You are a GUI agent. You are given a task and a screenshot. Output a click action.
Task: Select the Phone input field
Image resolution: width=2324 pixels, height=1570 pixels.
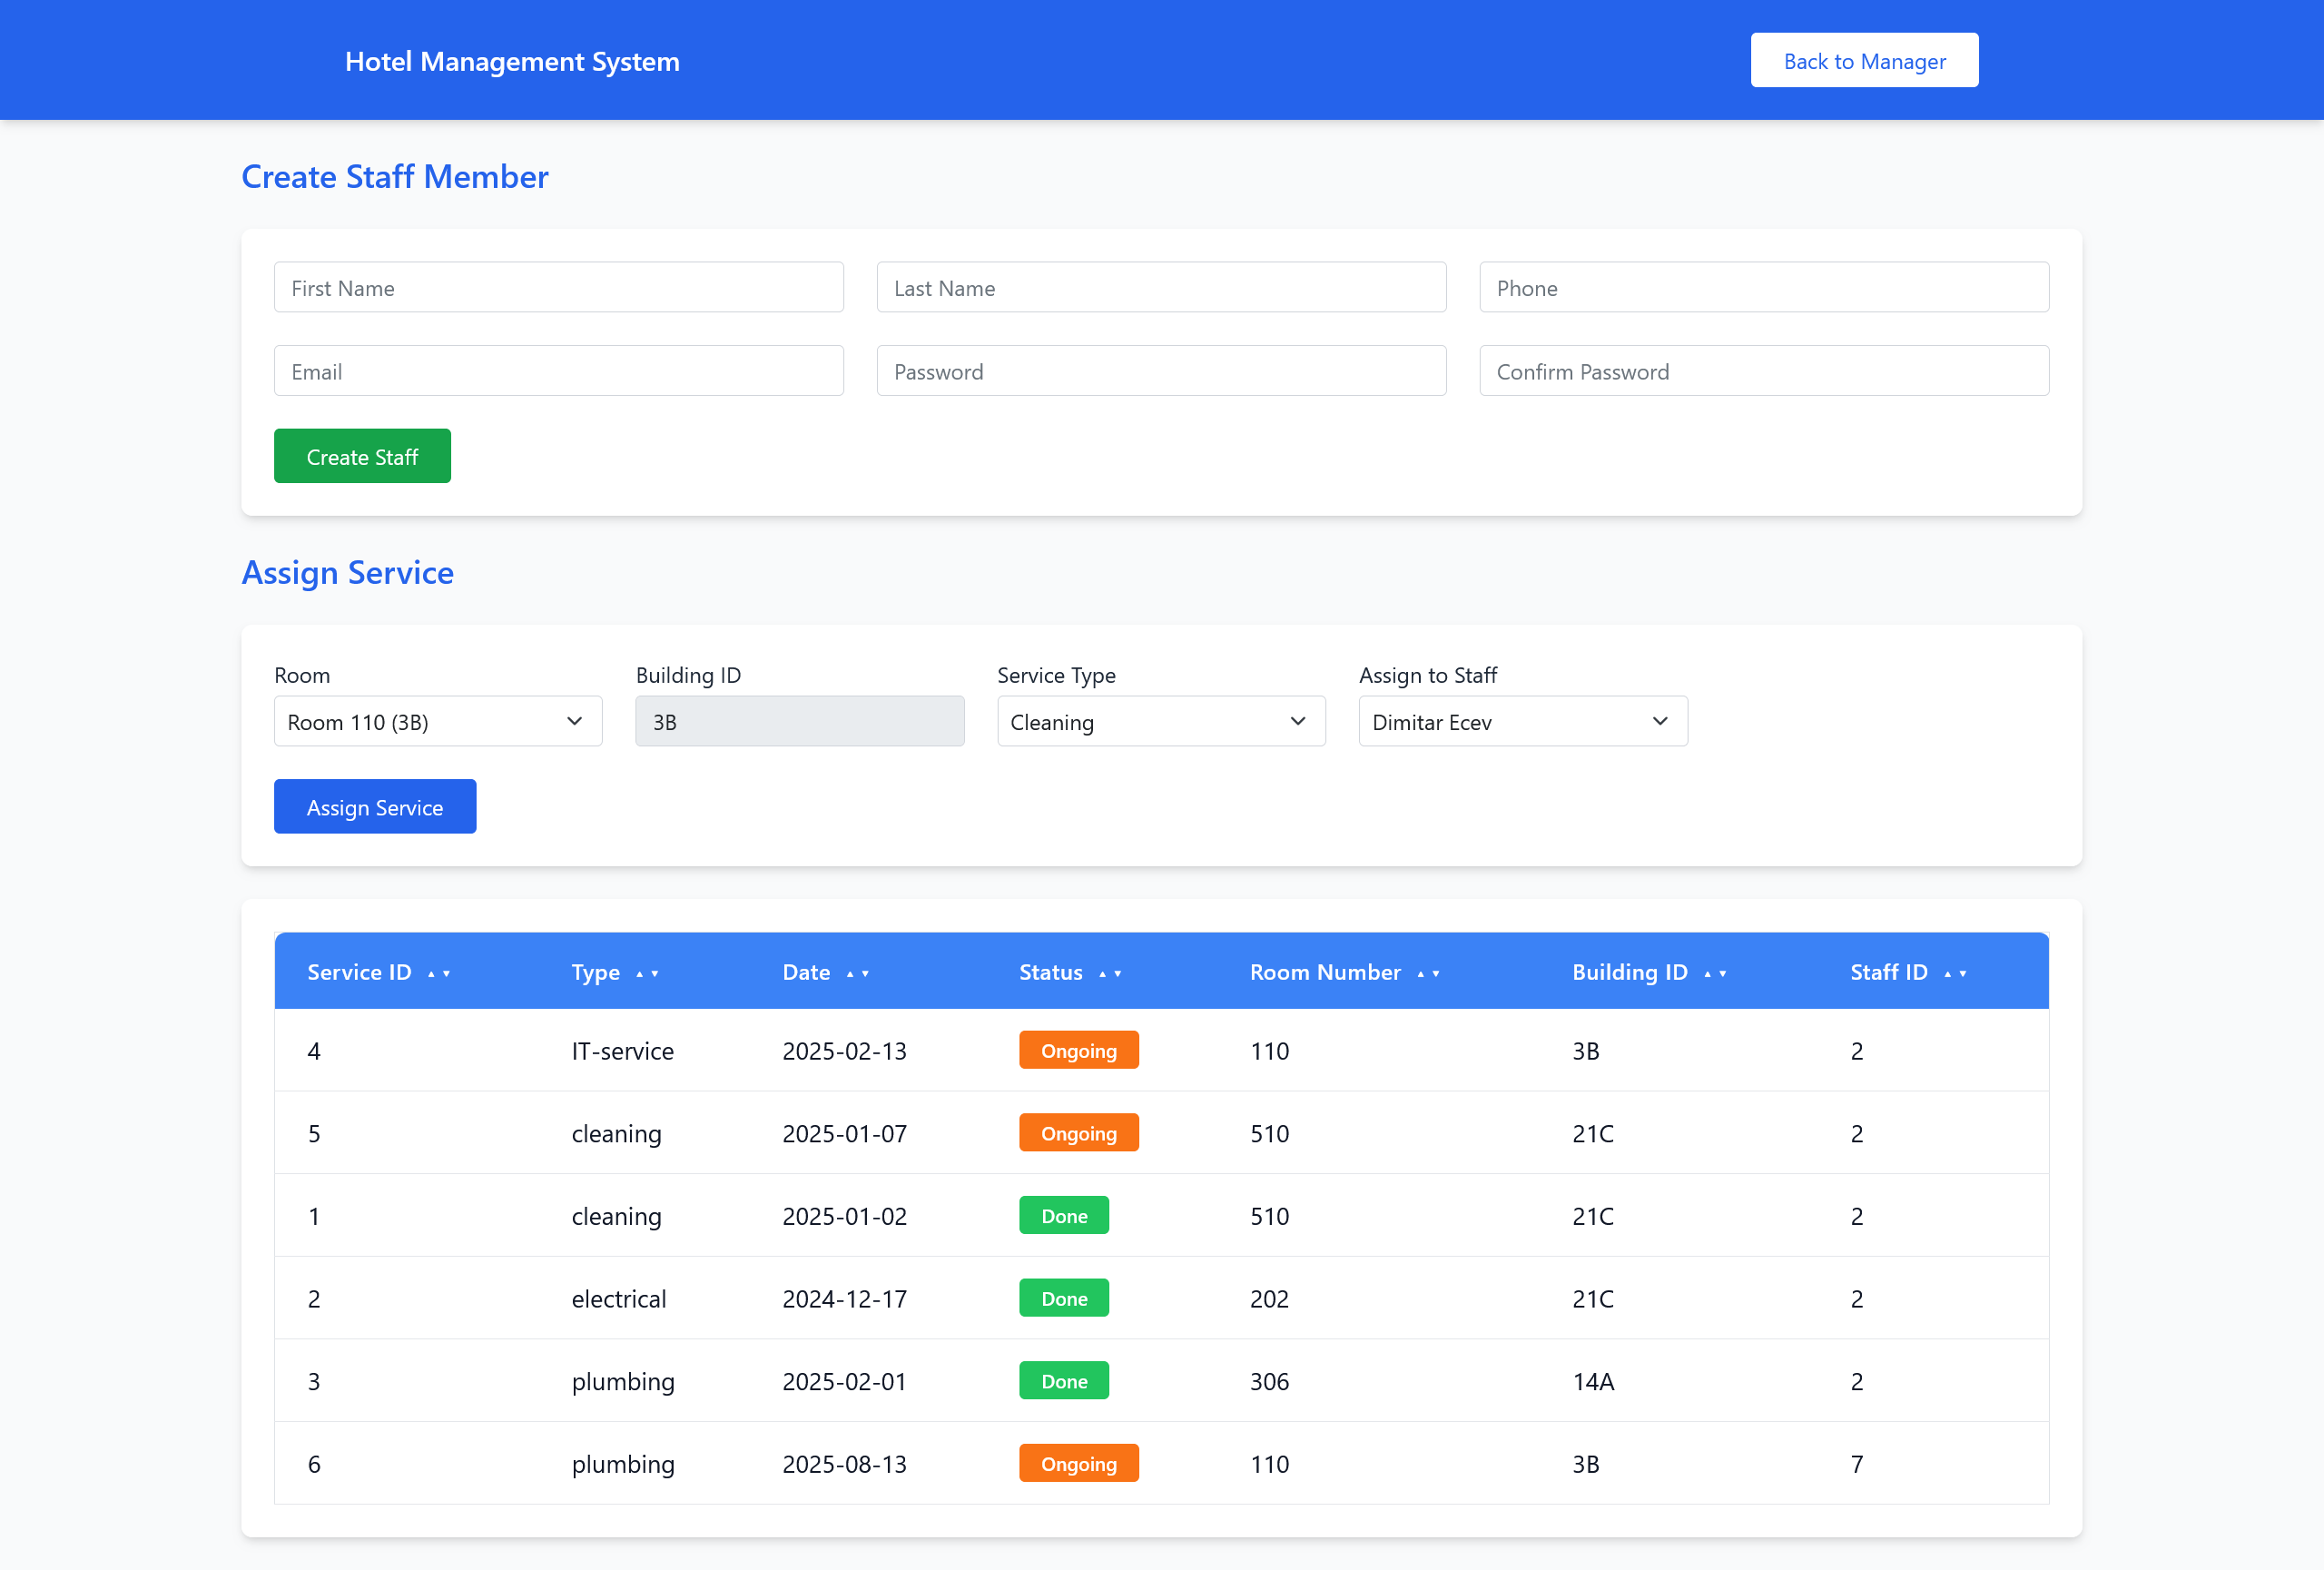point(1763,288)
